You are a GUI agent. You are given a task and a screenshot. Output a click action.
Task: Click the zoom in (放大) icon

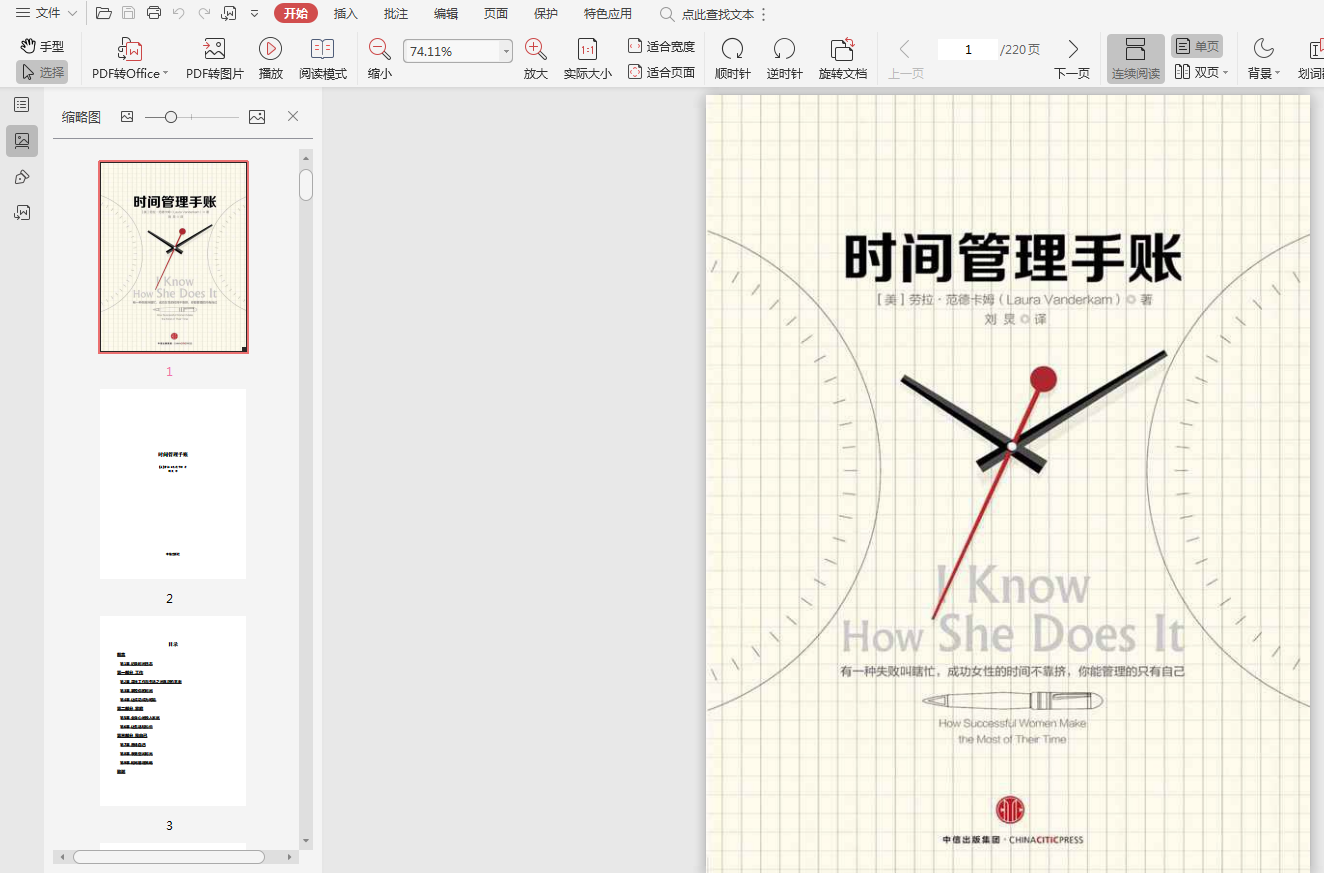click(536, 49)
